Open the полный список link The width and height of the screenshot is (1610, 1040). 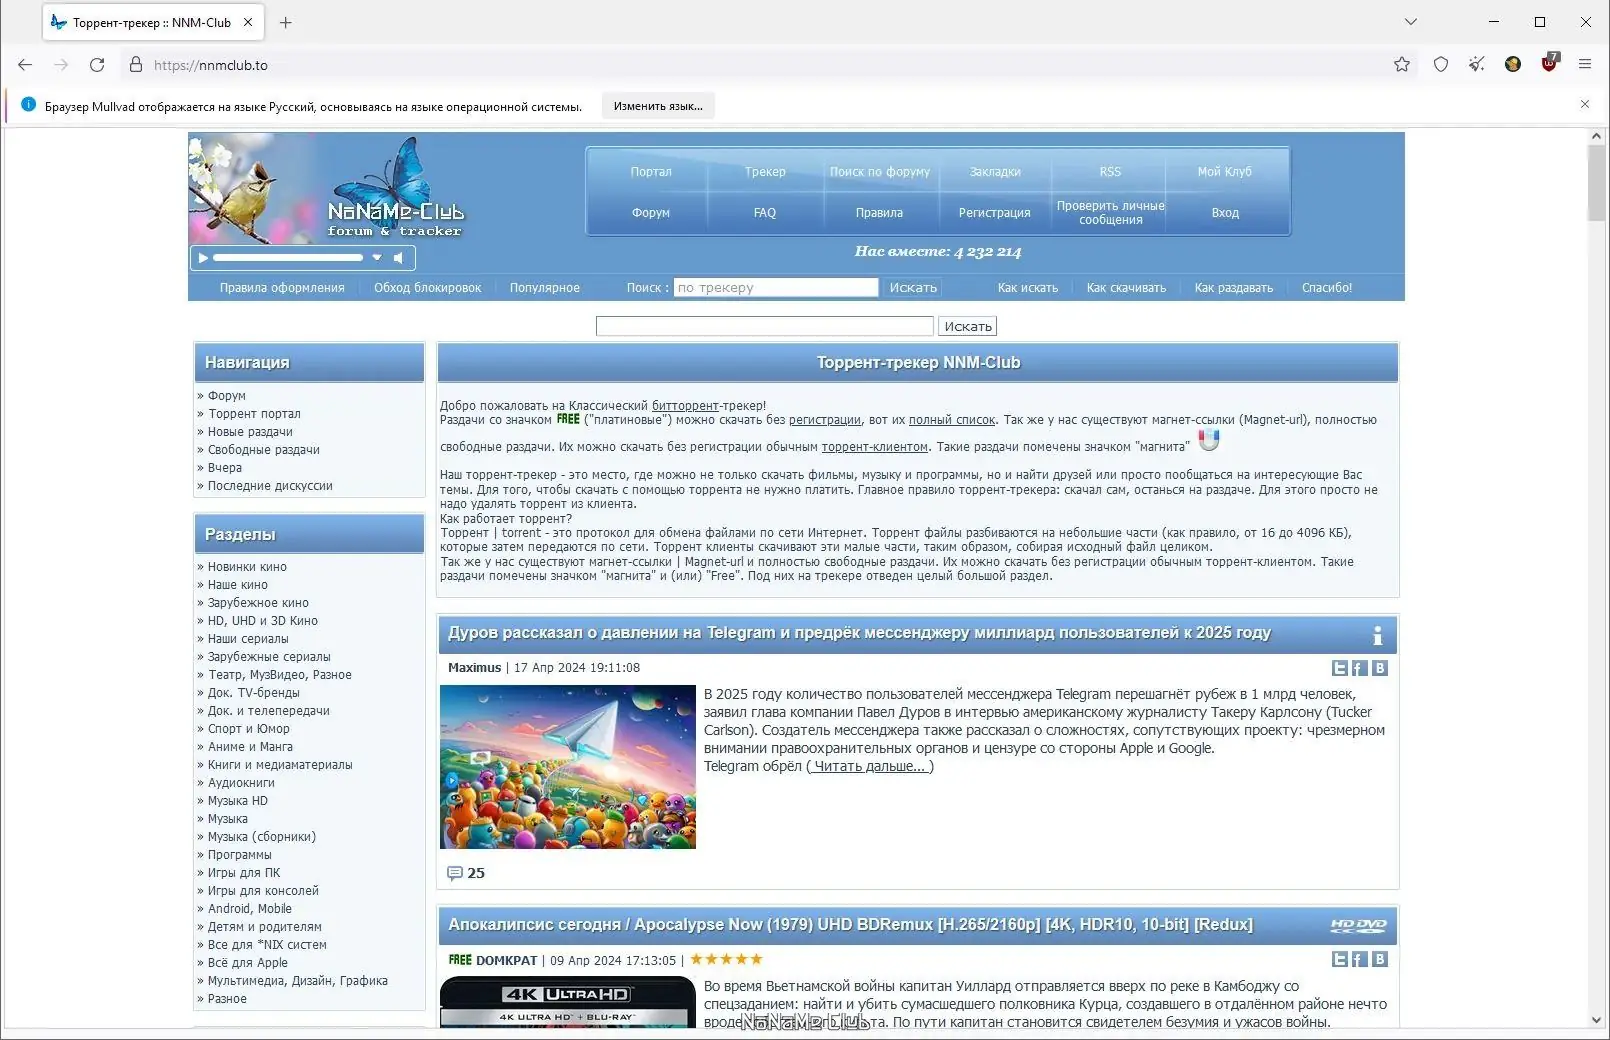952,420
